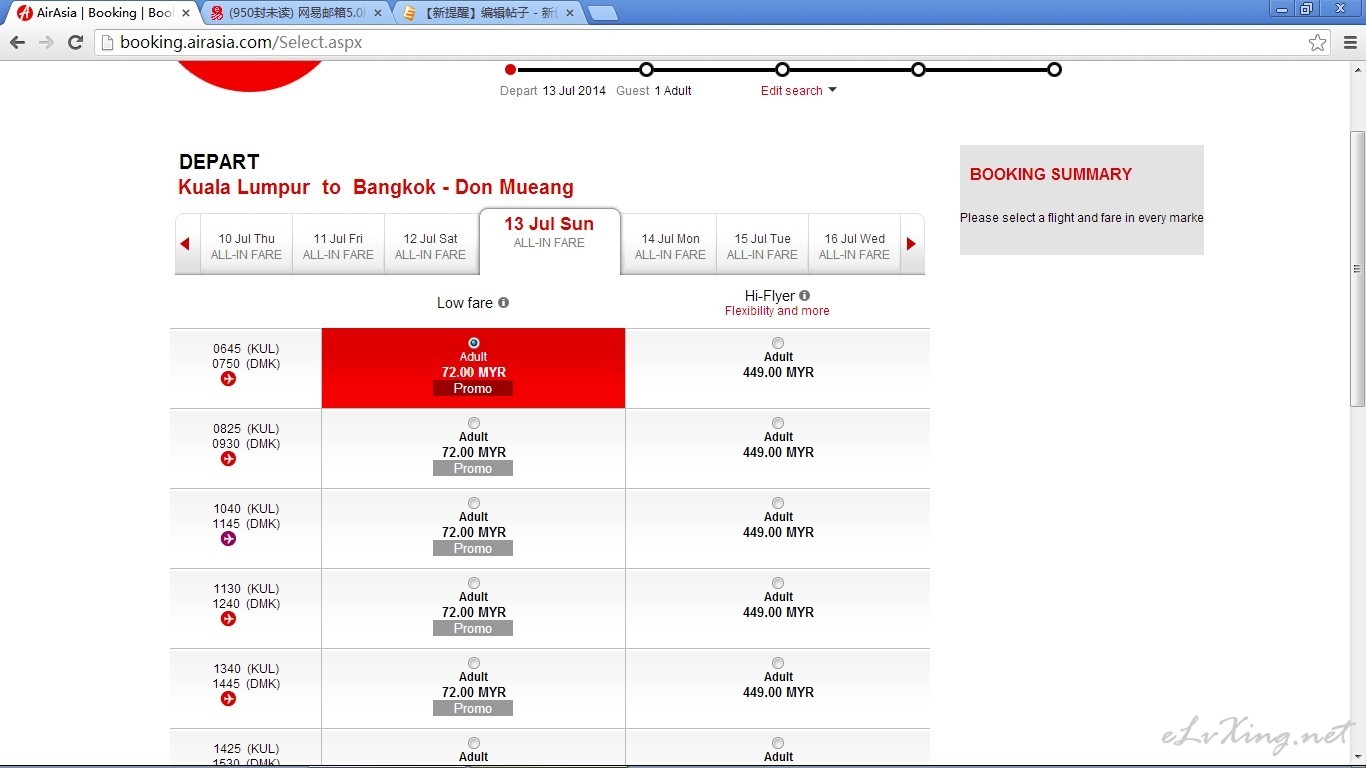Open the Low fare info icon

(x=503, y=302)
